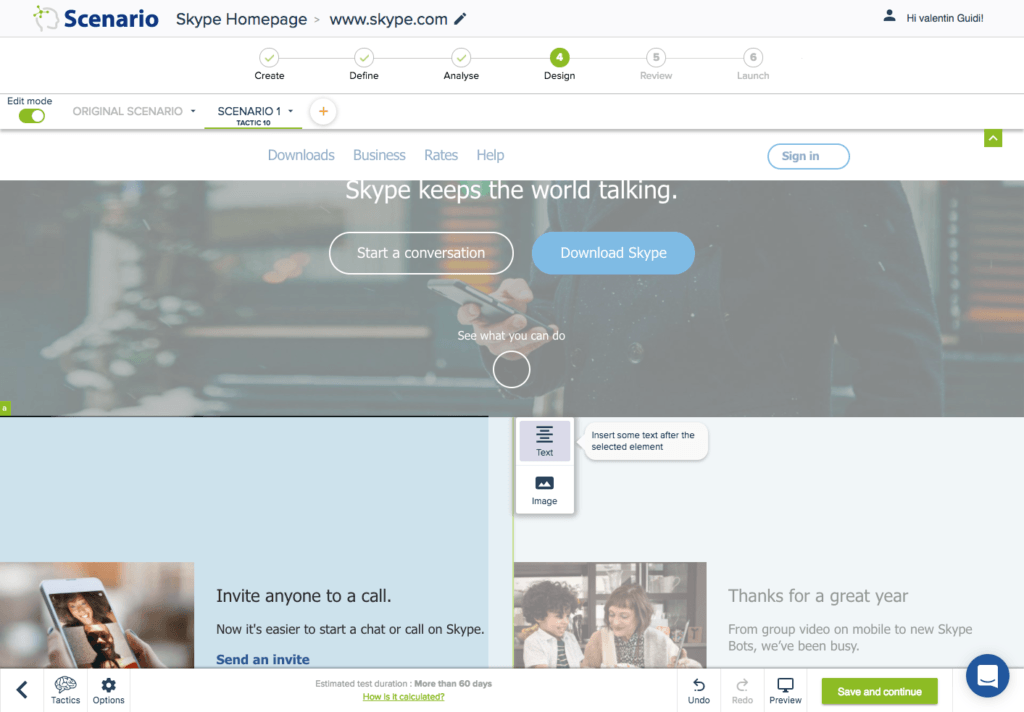
Task: Go to the Define step checkmark
Action: (x=364, y=57)
